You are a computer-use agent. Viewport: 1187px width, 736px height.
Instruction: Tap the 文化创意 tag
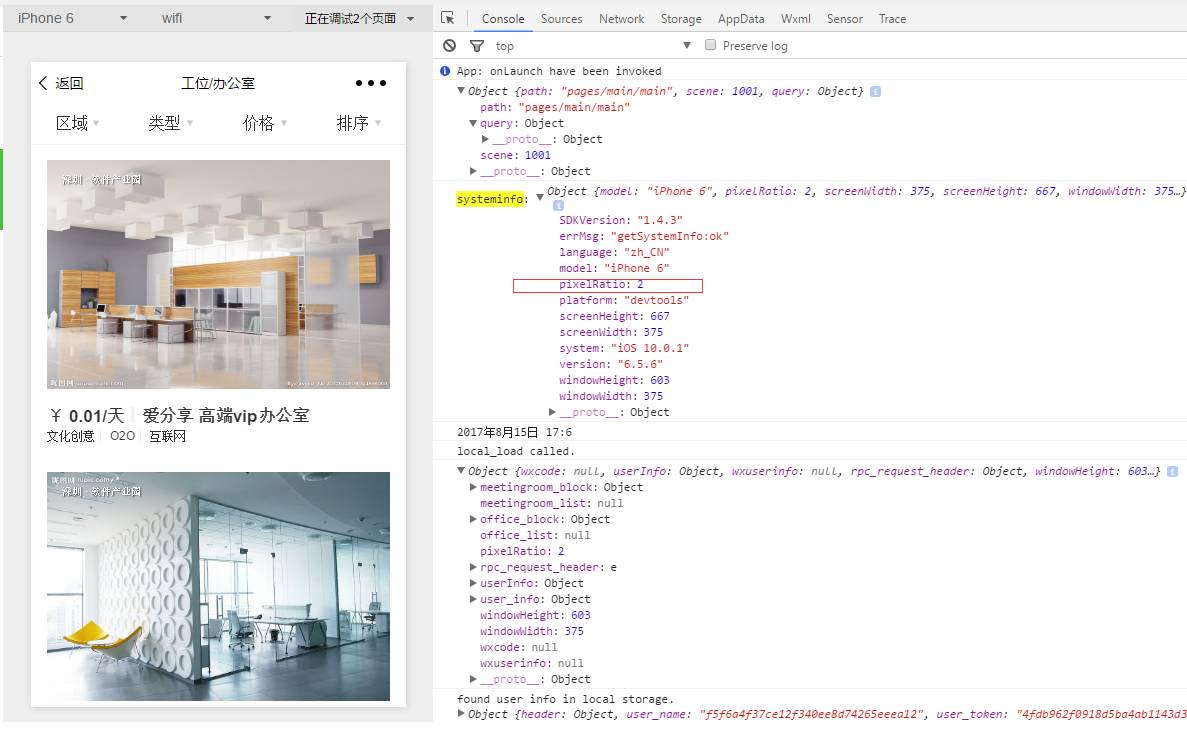[70, 436]
